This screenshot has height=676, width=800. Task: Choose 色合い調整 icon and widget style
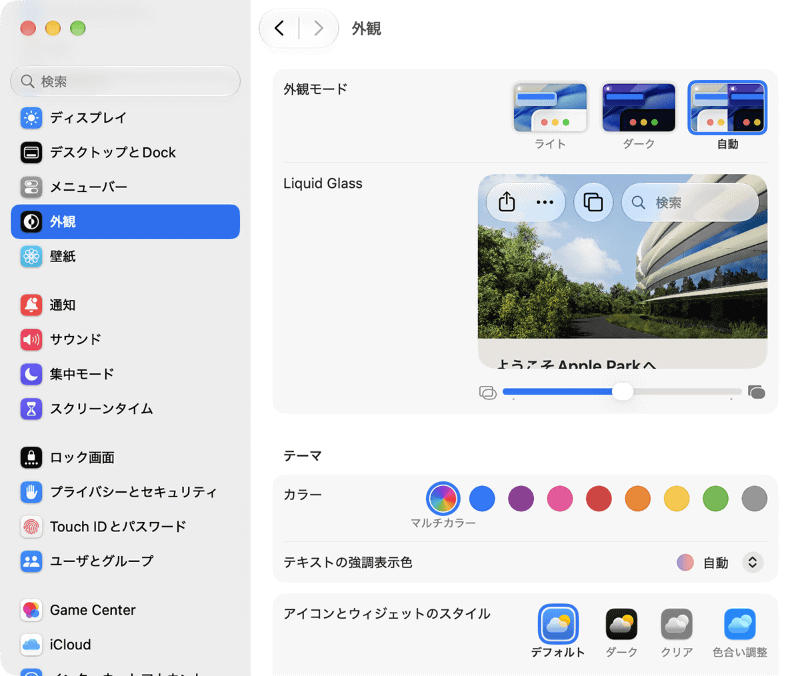coord(740,632)
